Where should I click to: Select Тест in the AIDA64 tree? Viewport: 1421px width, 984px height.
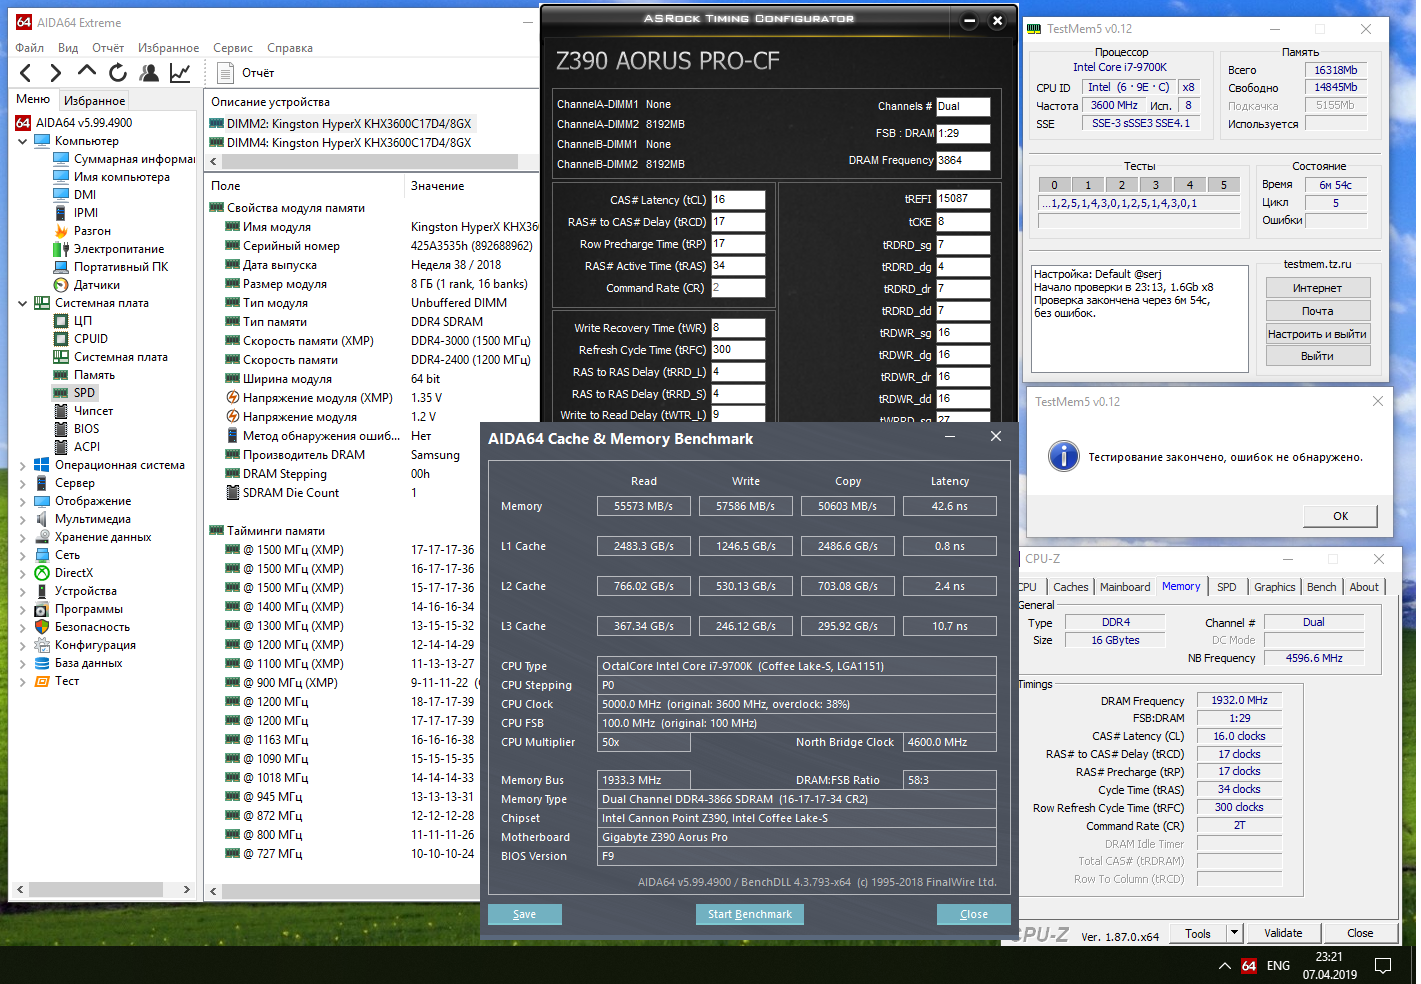pyautogui.click(x=67, y=681)
